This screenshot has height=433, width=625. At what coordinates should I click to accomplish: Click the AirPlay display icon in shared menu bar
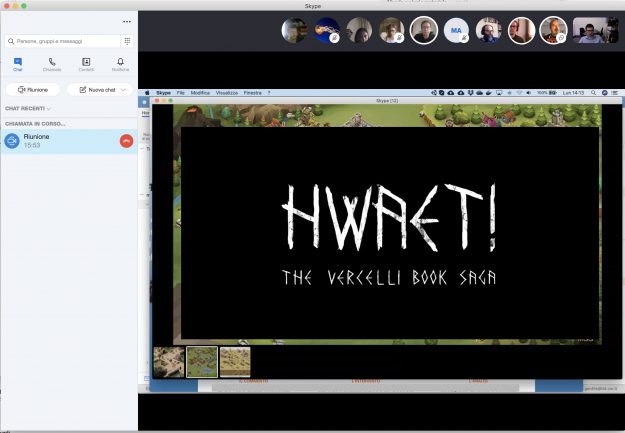pos(499,93)
